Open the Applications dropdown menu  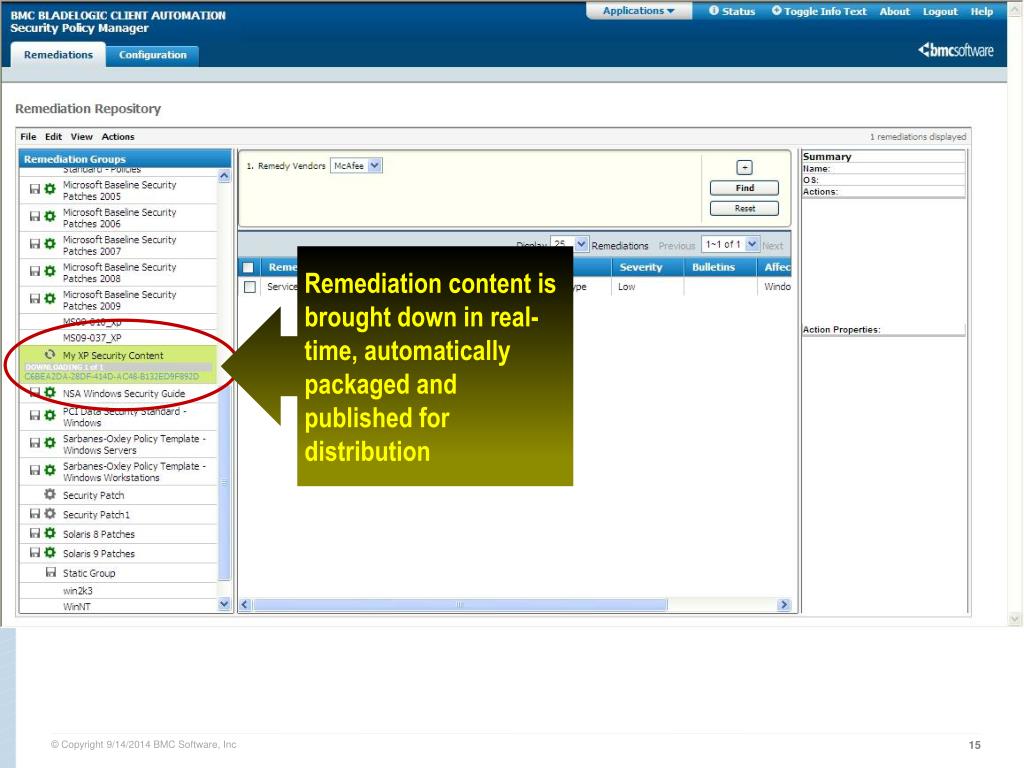point(639,11)
